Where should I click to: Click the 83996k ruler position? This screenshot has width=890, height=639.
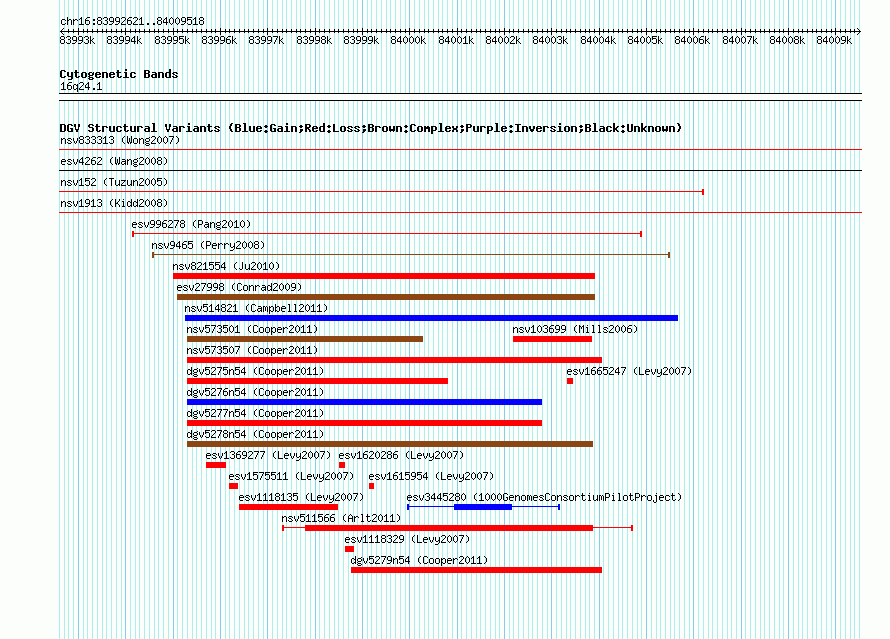pos(219,40)
